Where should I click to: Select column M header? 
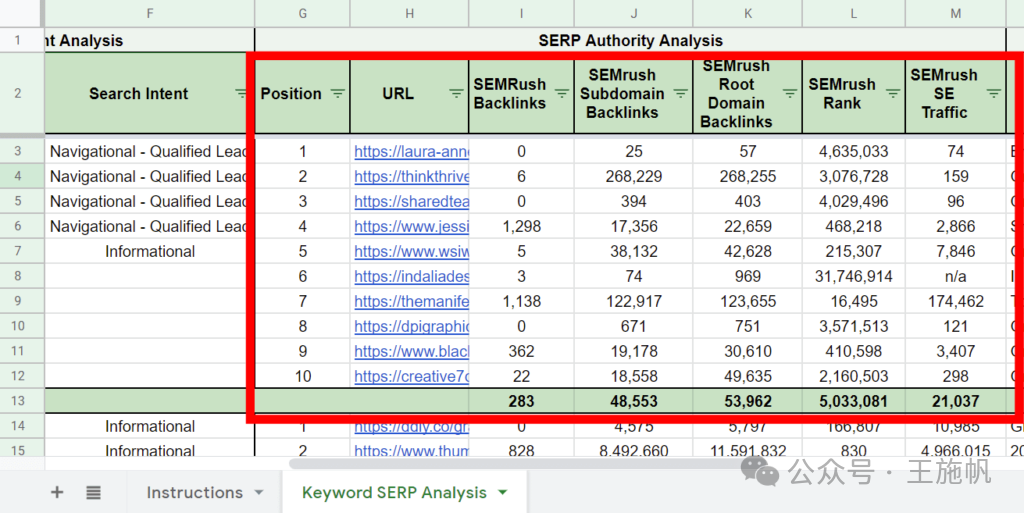[955, 13]
